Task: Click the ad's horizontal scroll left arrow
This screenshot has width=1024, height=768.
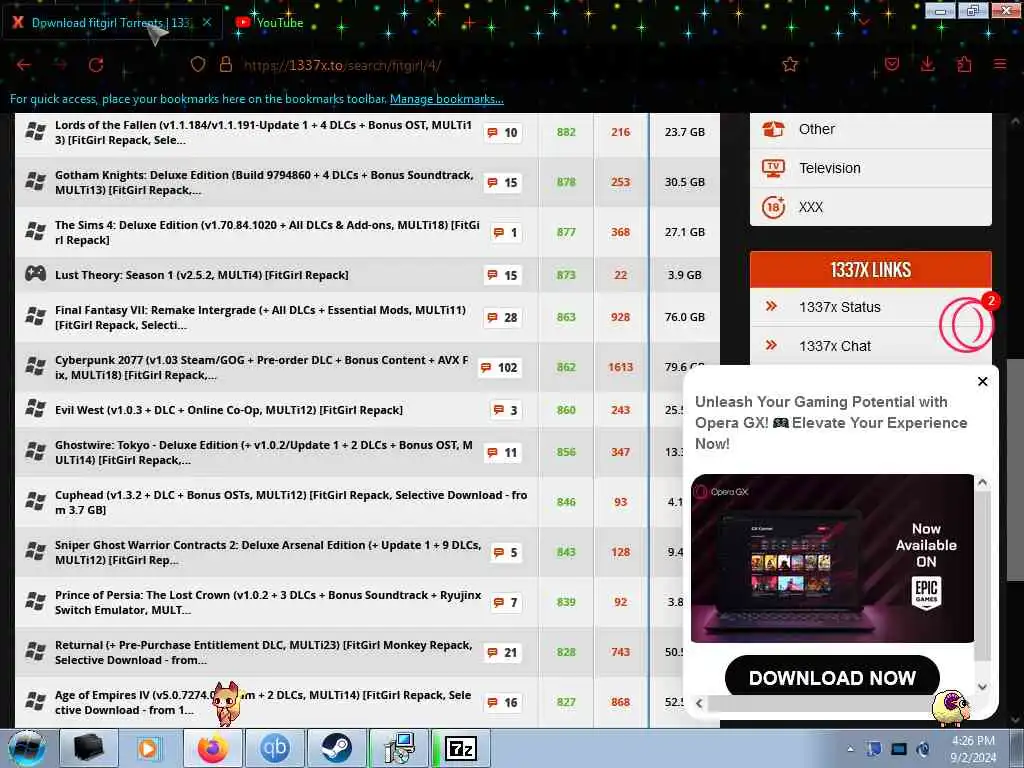Action: (x=699, y=703)
